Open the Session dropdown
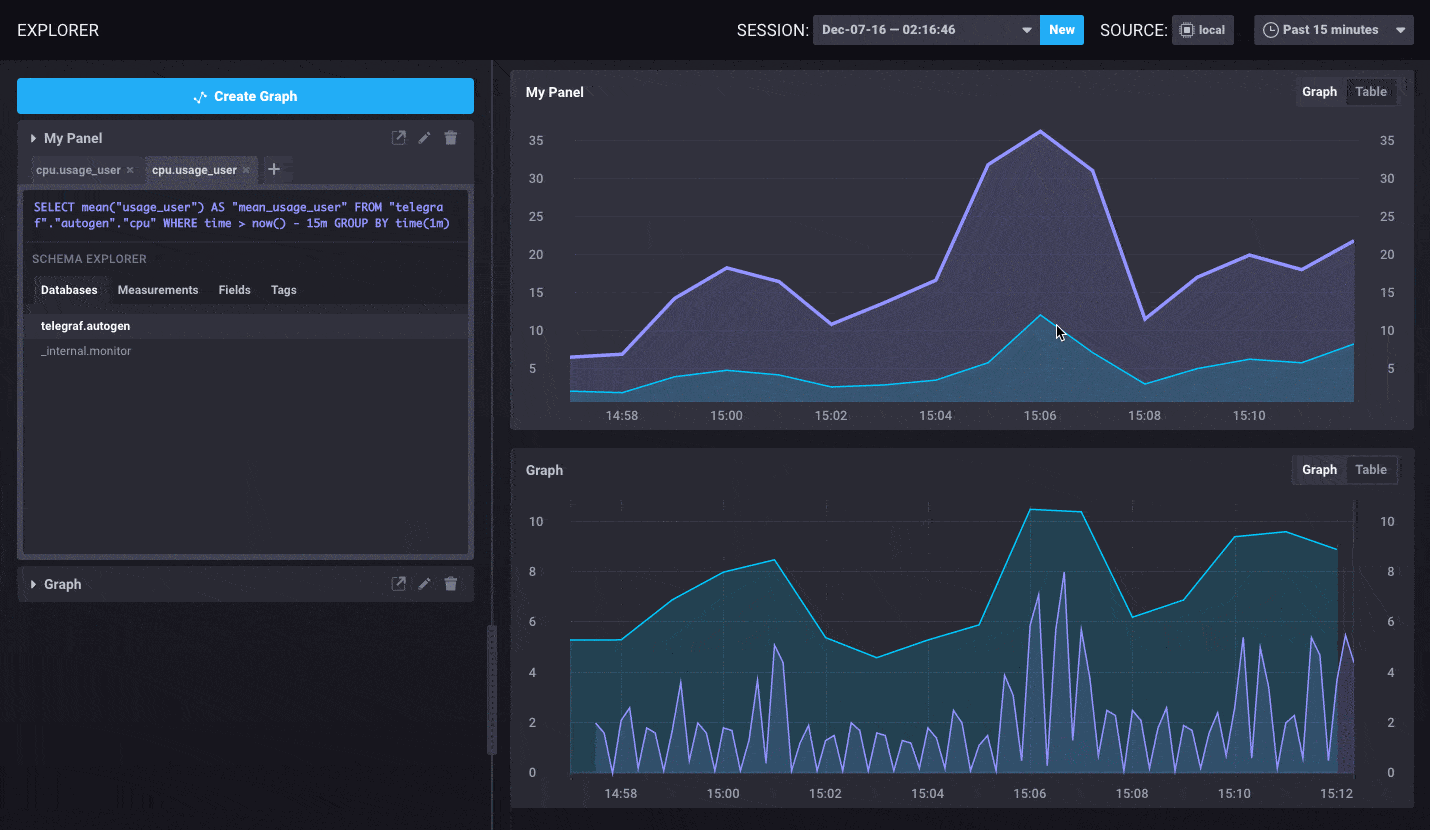 (925, 30)
